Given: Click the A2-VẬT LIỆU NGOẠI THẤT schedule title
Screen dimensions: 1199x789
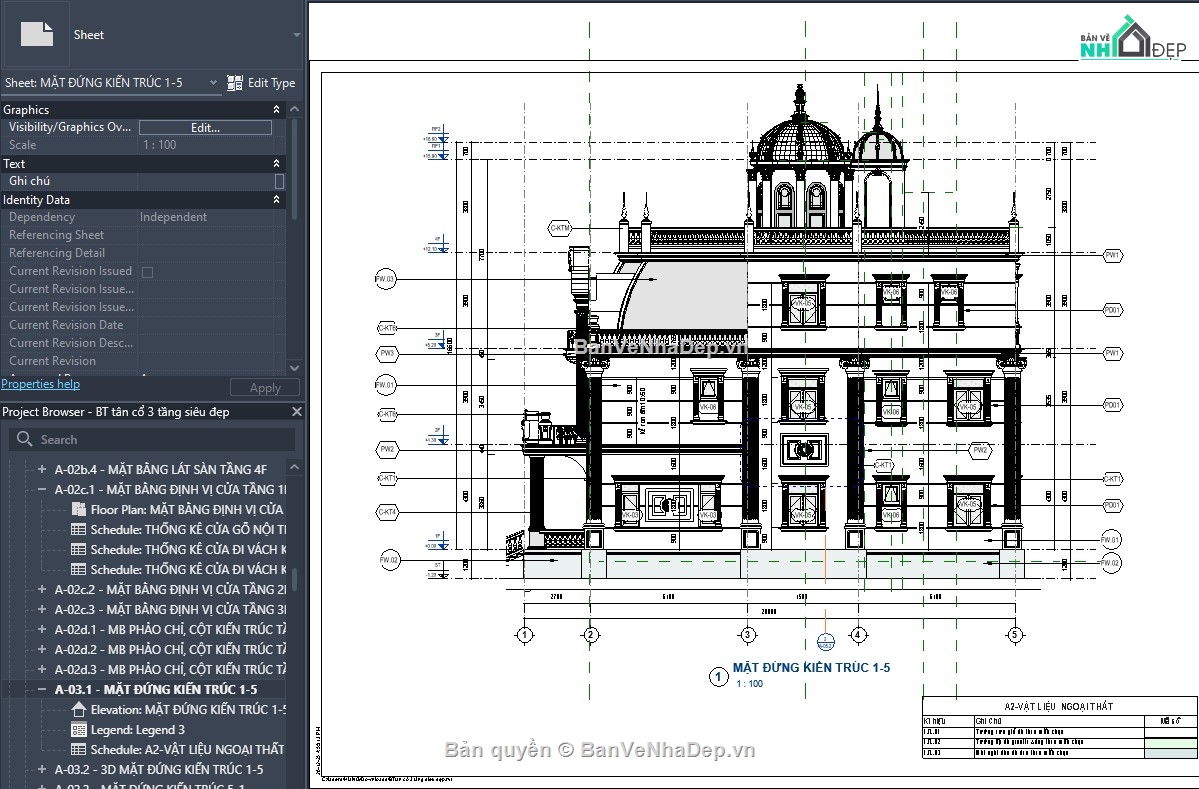Looking at the screenshot, I should 1058,706.
